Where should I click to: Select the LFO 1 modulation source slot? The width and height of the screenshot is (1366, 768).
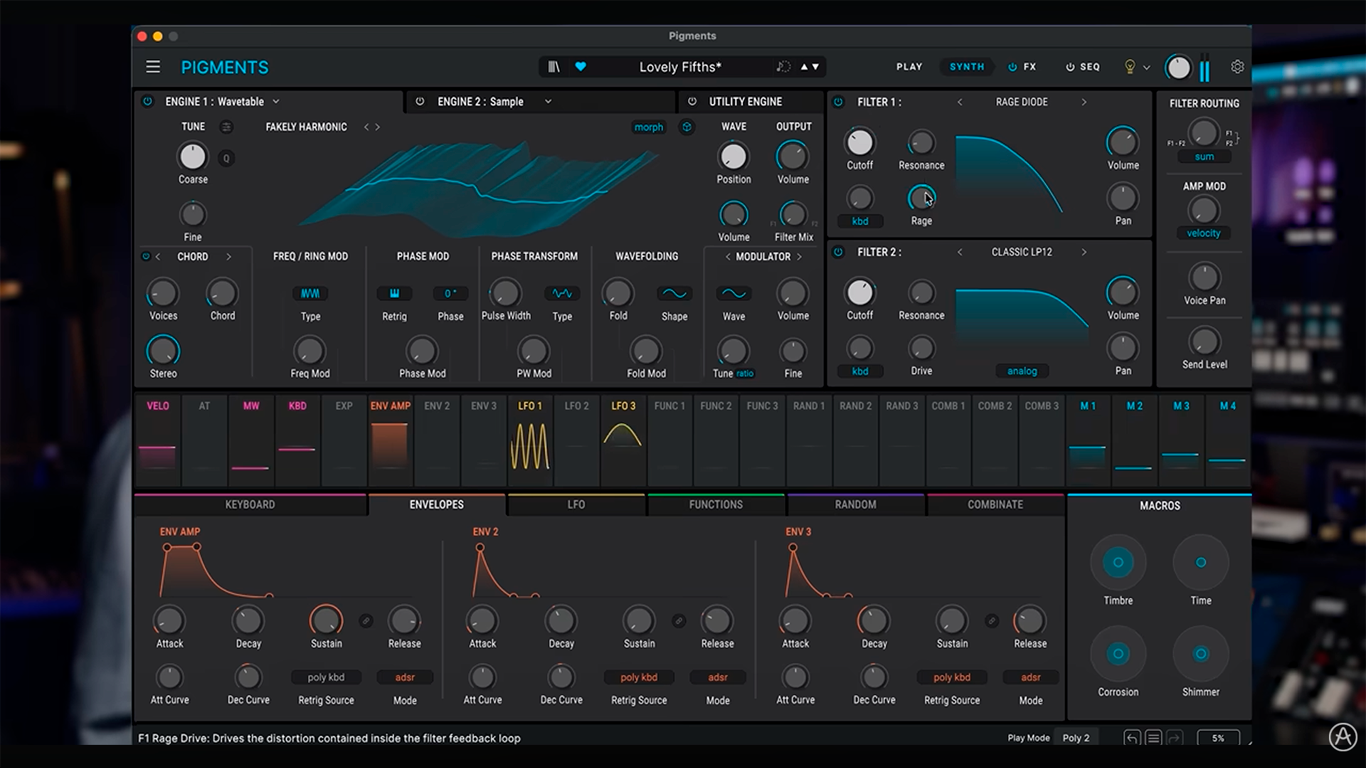pyautogui.click(x=530, y=436)
